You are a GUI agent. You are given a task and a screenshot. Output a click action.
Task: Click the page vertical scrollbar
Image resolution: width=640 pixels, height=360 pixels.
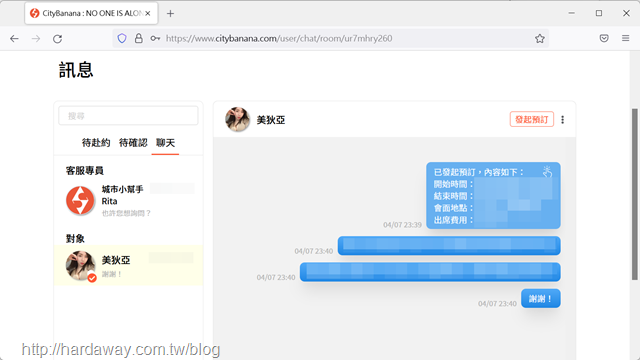coord(635,194)
